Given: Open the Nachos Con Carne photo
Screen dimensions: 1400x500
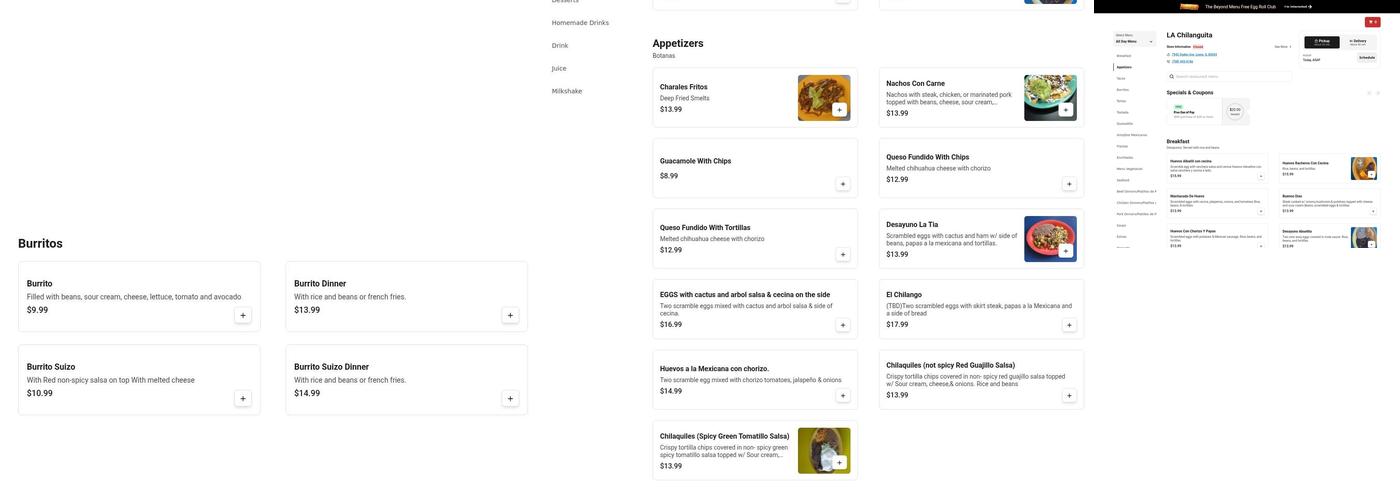Looking at the screenshot, I should tap(1050, 98).
